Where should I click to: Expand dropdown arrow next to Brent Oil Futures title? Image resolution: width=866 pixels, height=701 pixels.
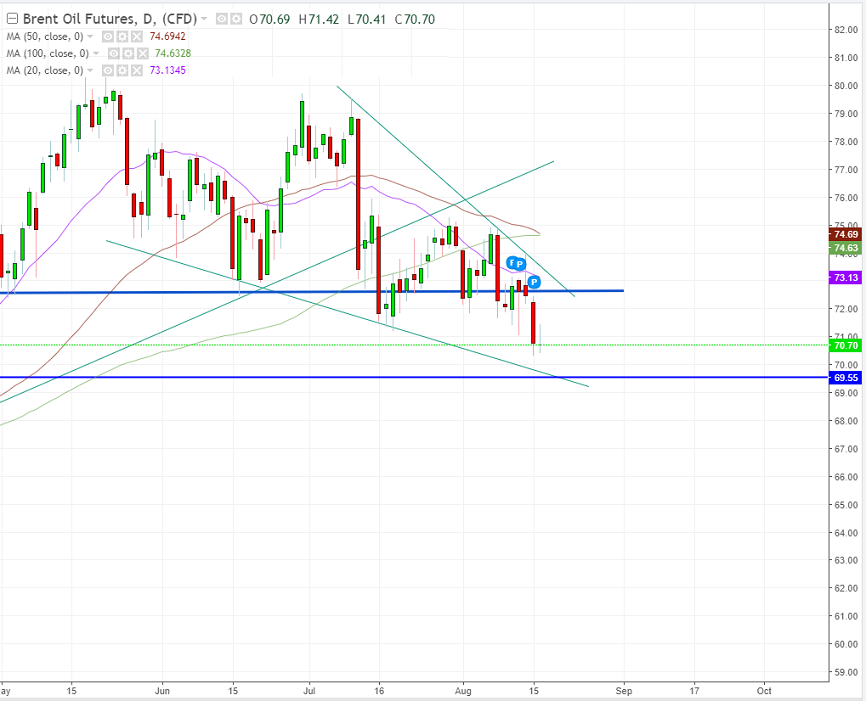coord(205,19)
